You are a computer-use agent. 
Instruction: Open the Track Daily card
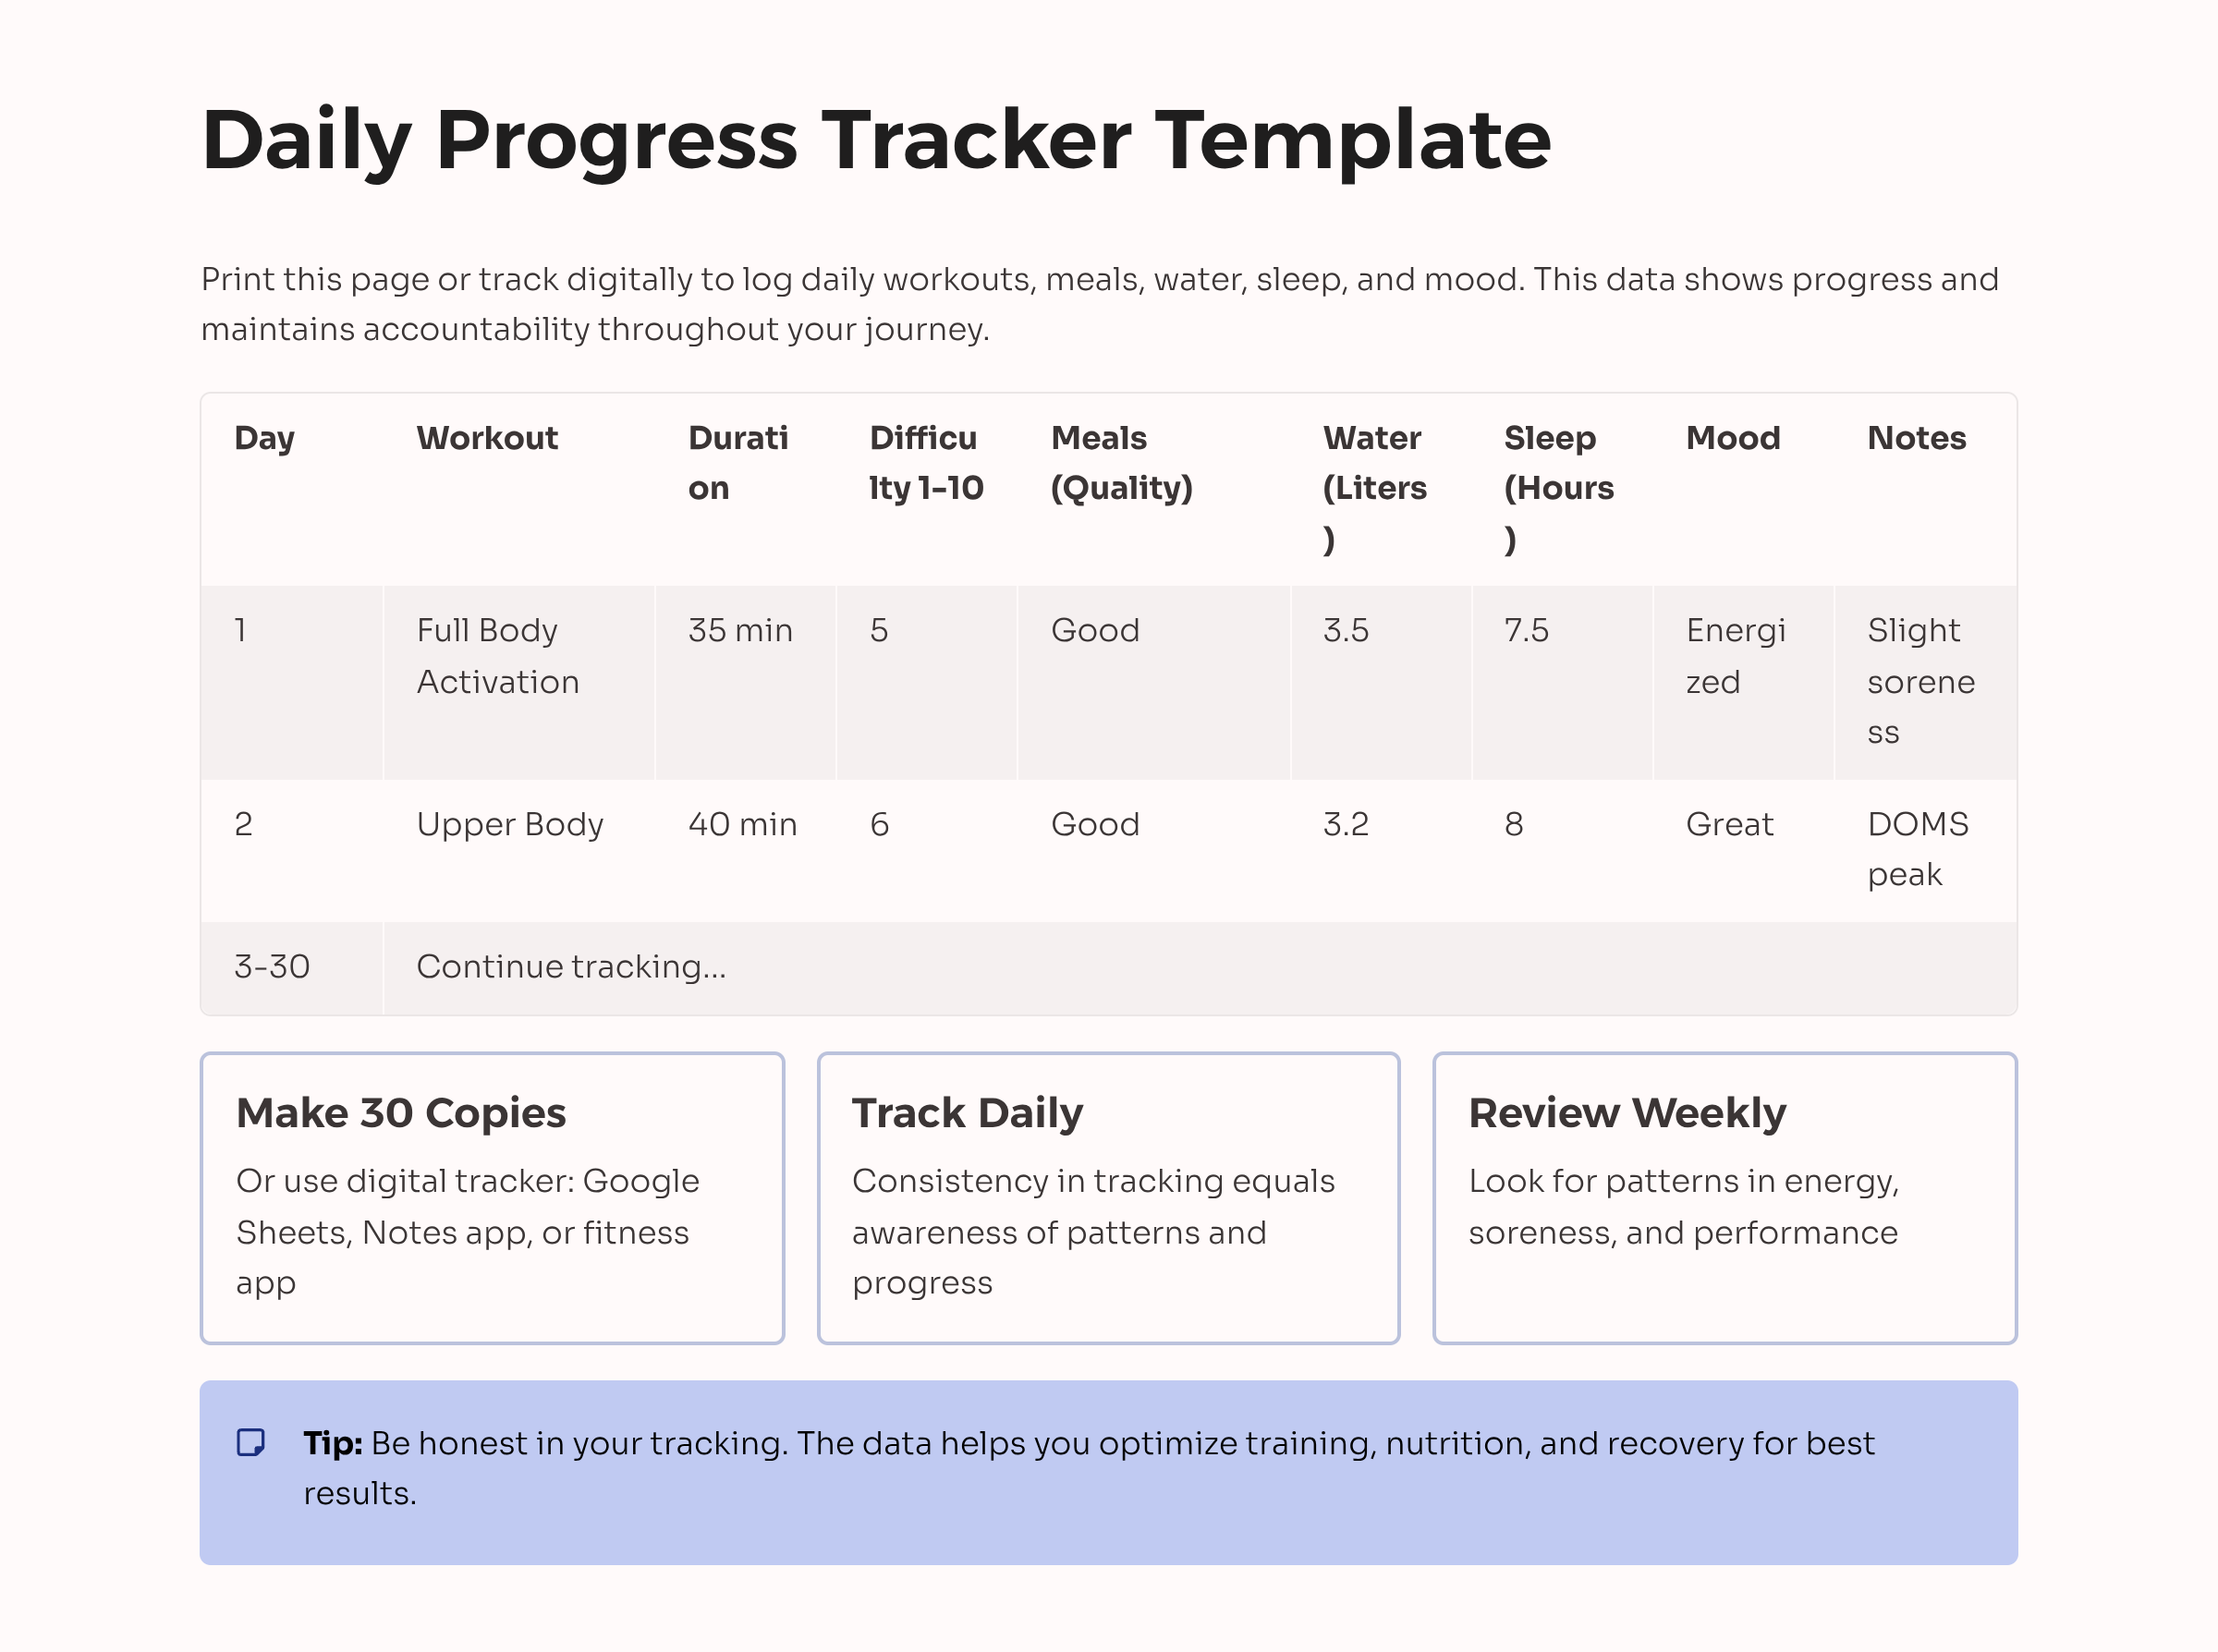[1108, 1197]
